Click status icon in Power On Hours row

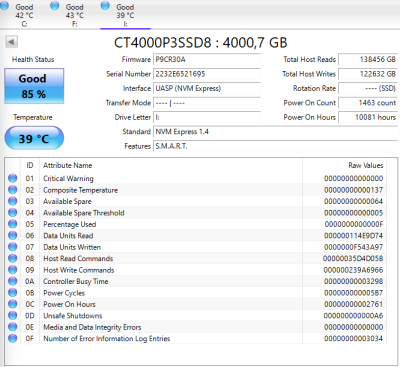tap(13, 304)
